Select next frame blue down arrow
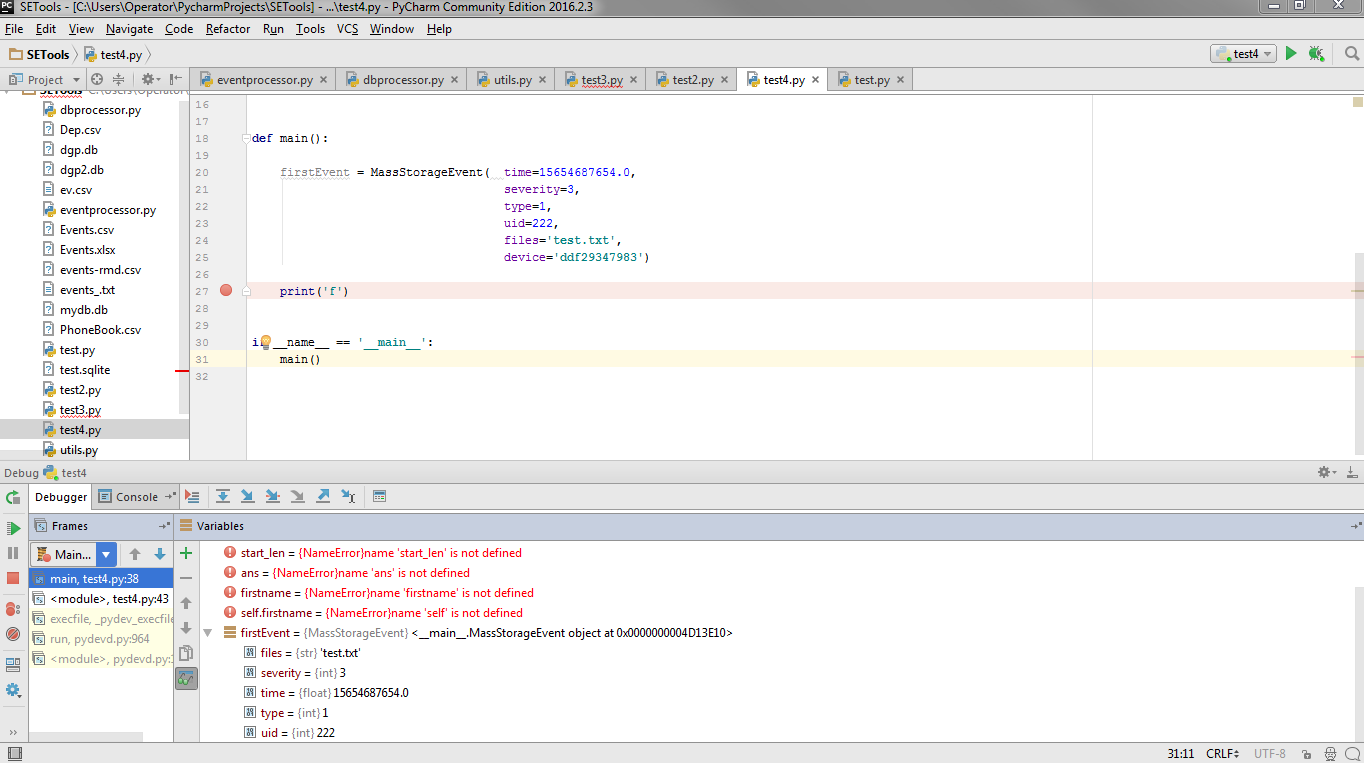This screenshot has height=763, width=1364. pos(159,554)
